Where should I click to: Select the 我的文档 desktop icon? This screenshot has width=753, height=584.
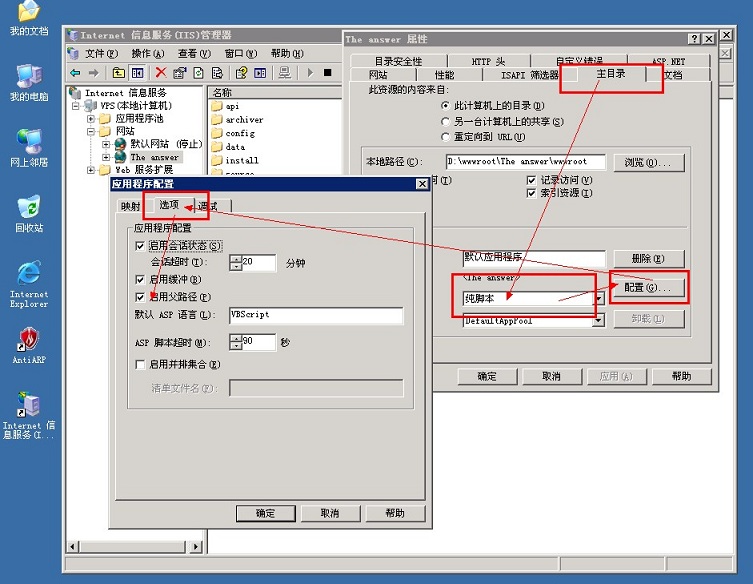29,18
